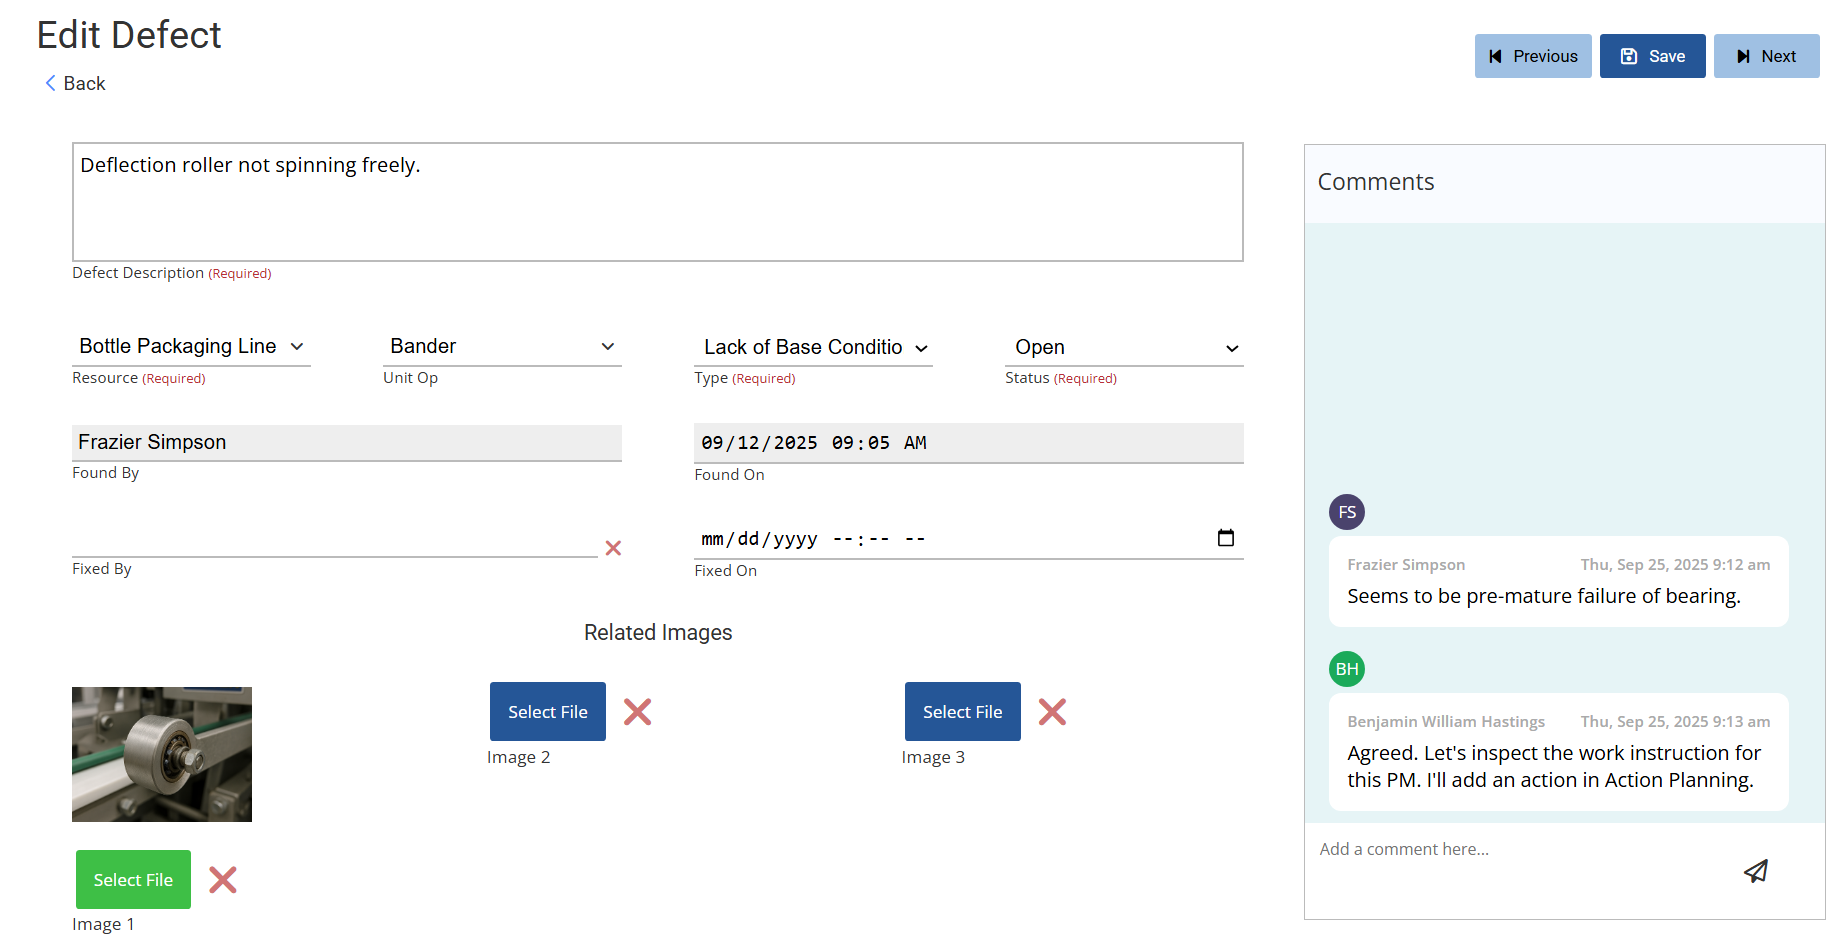Change the Status dropdown from Open
The height and width of the screenshot is (938, 1844).
(1124, 348)
